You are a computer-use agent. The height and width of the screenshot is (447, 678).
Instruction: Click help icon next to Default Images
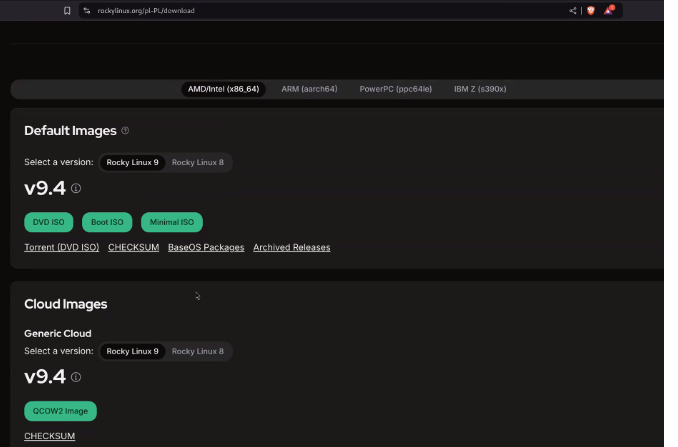(x=125, y=130)
